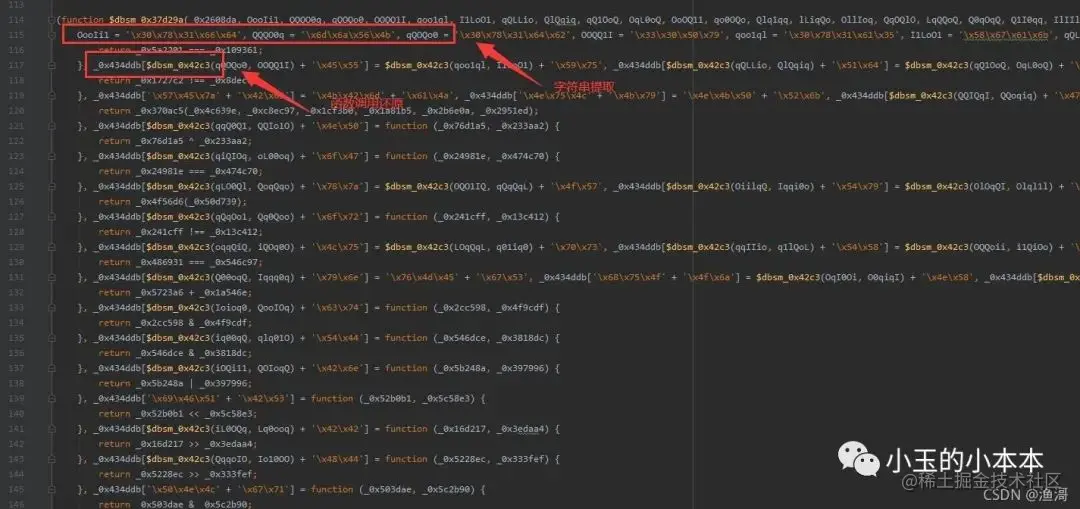Collapse the block starting at line 125
Image resolution: width=1080 pixels, height=509 pixels.
click(53, 186)
